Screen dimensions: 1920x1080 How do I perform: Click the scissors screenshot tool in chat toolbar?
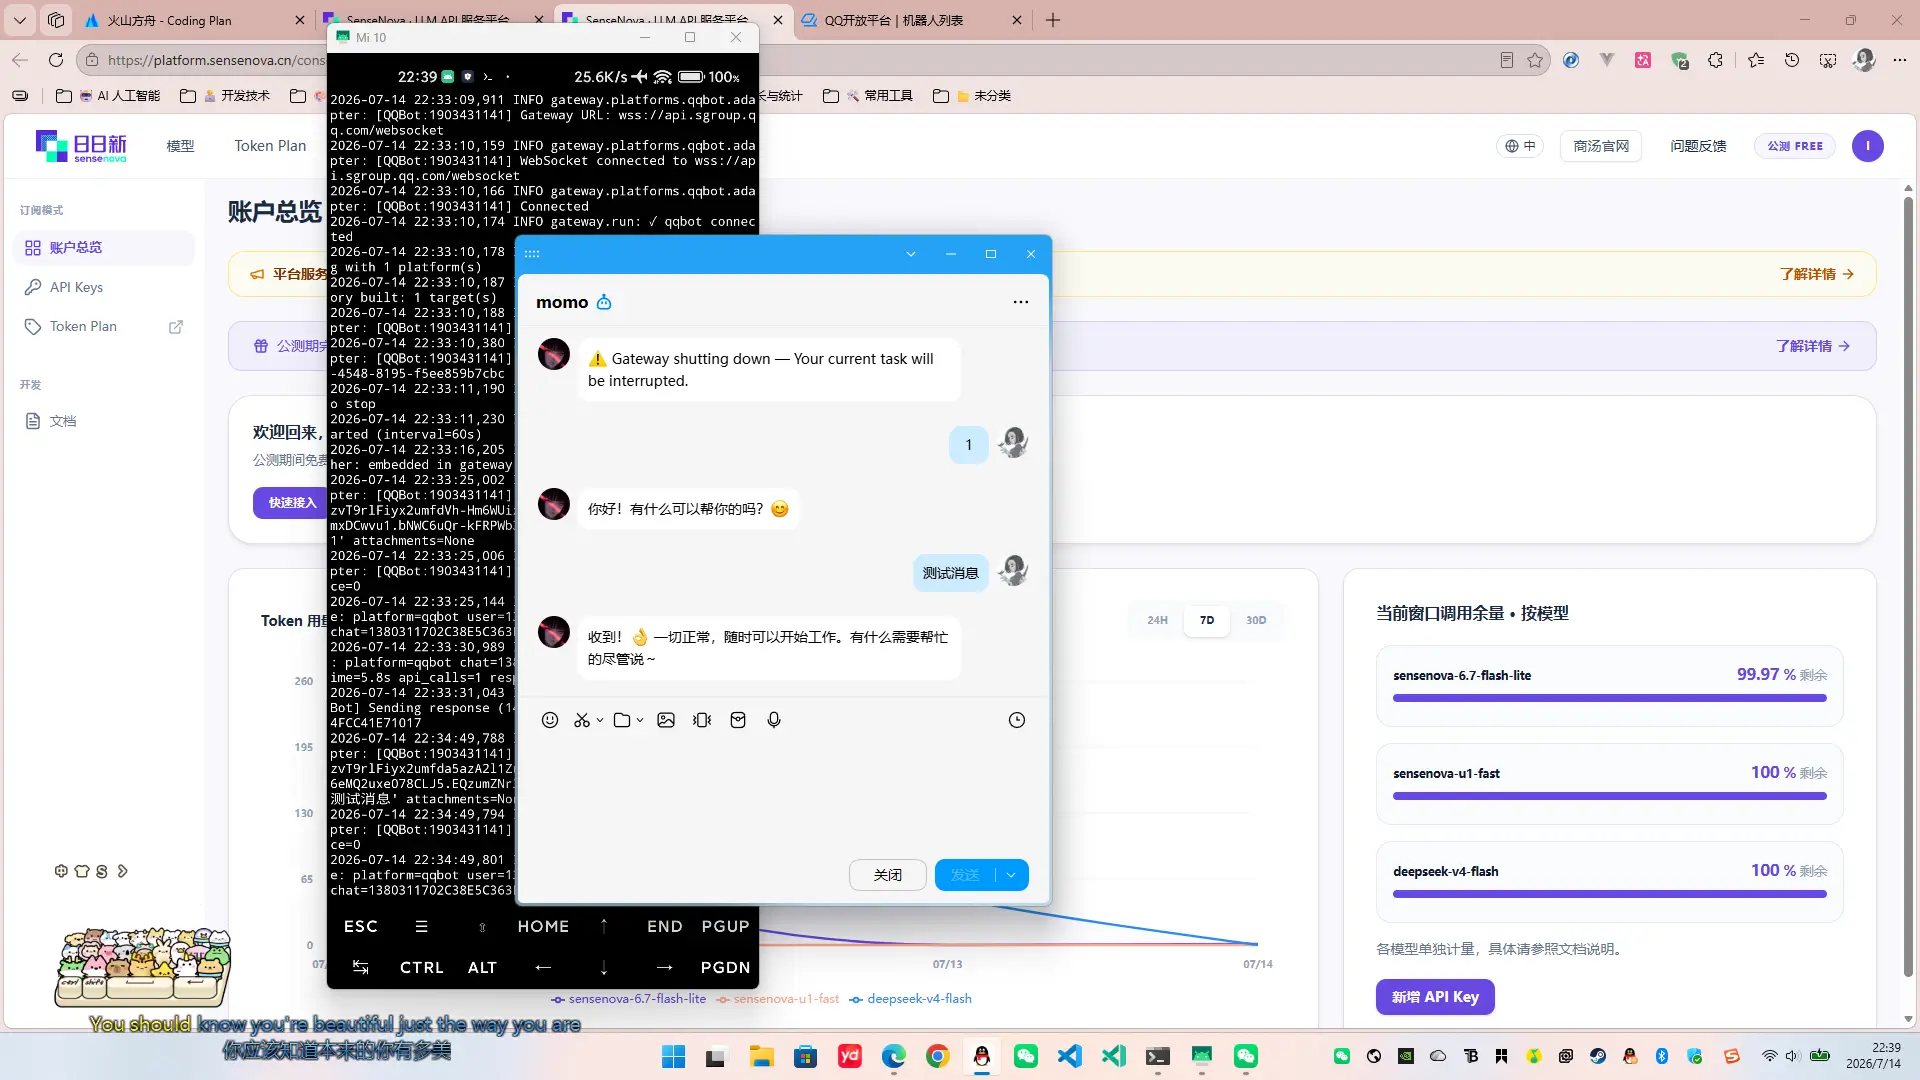click(582, 720)
